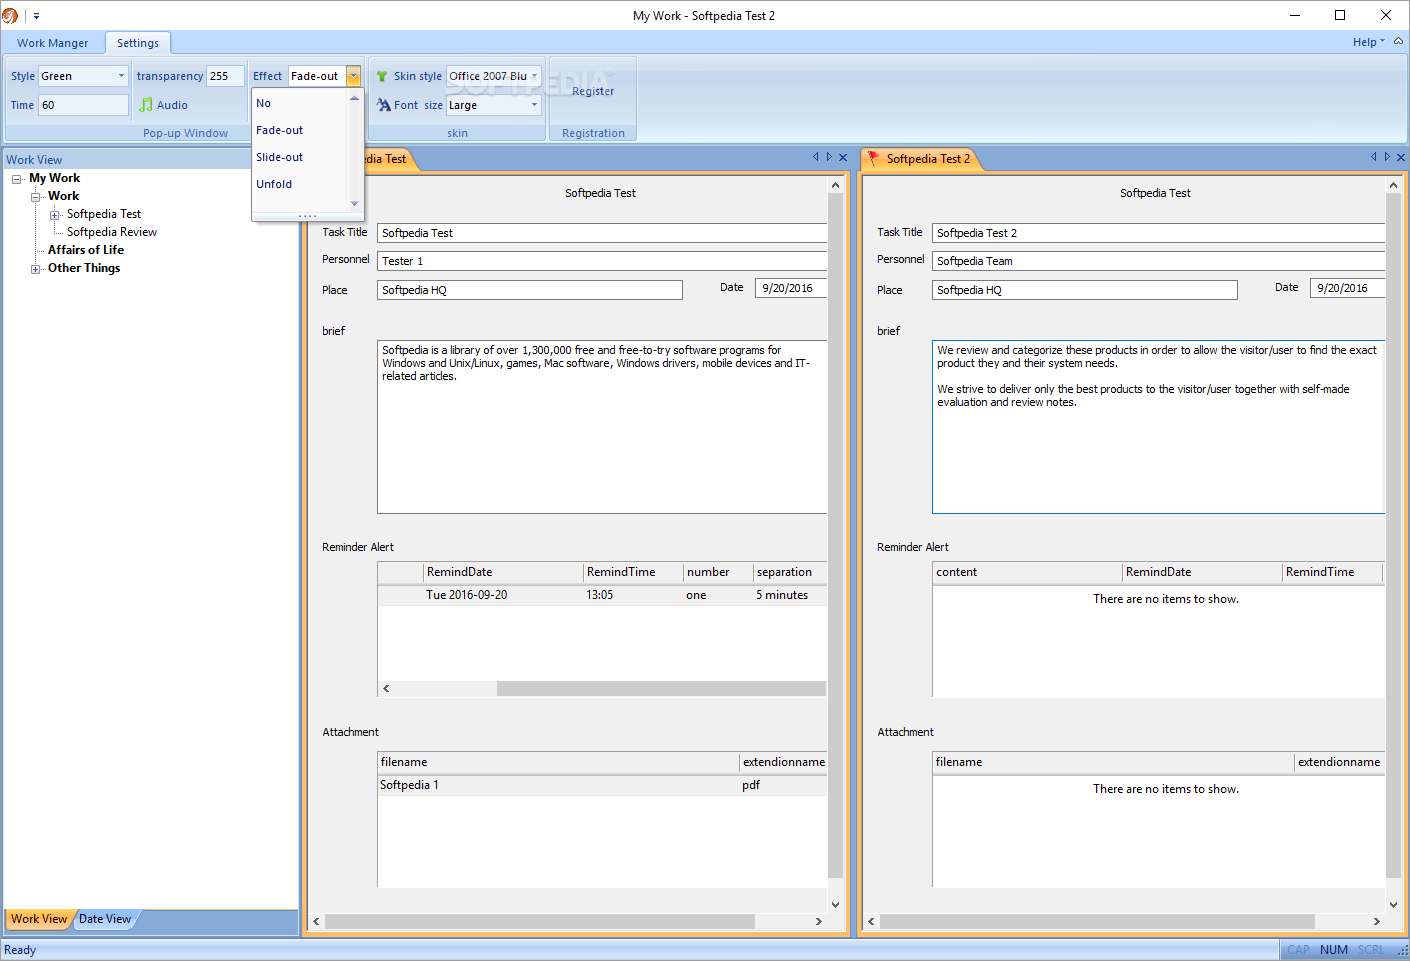This screenshot has width=1410, height=961.
Task: Collapse the Work tree node
Action: coord(36,197)
